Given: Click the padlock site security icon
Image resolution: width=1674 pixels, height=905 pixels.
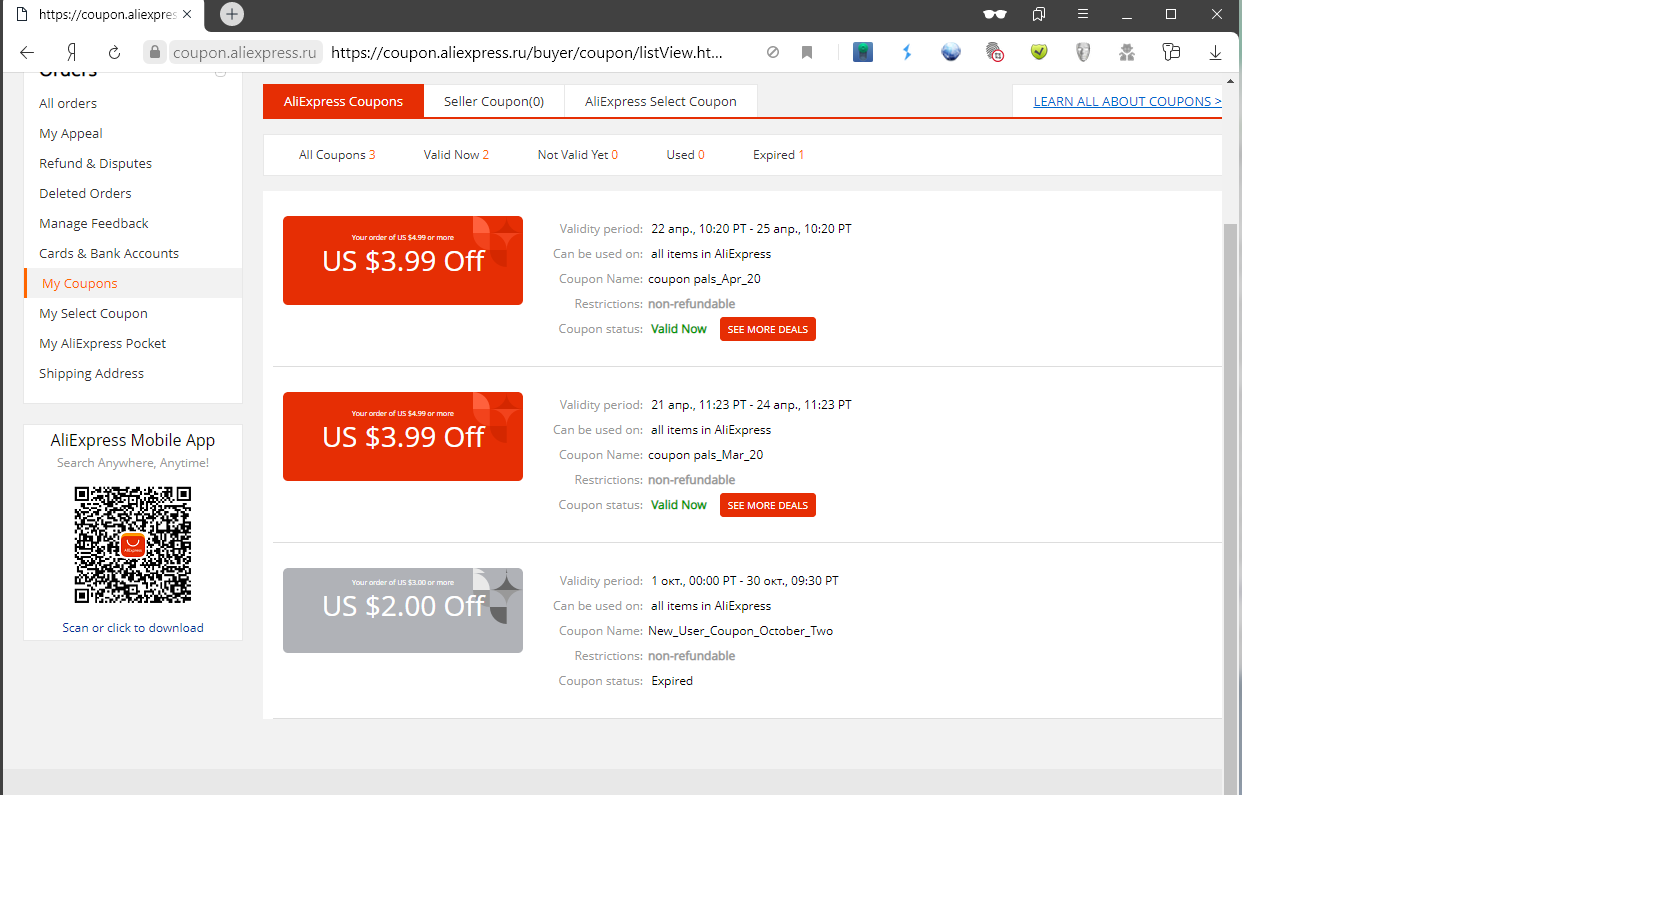Looking at the screenshot, I should pos(154,52).
